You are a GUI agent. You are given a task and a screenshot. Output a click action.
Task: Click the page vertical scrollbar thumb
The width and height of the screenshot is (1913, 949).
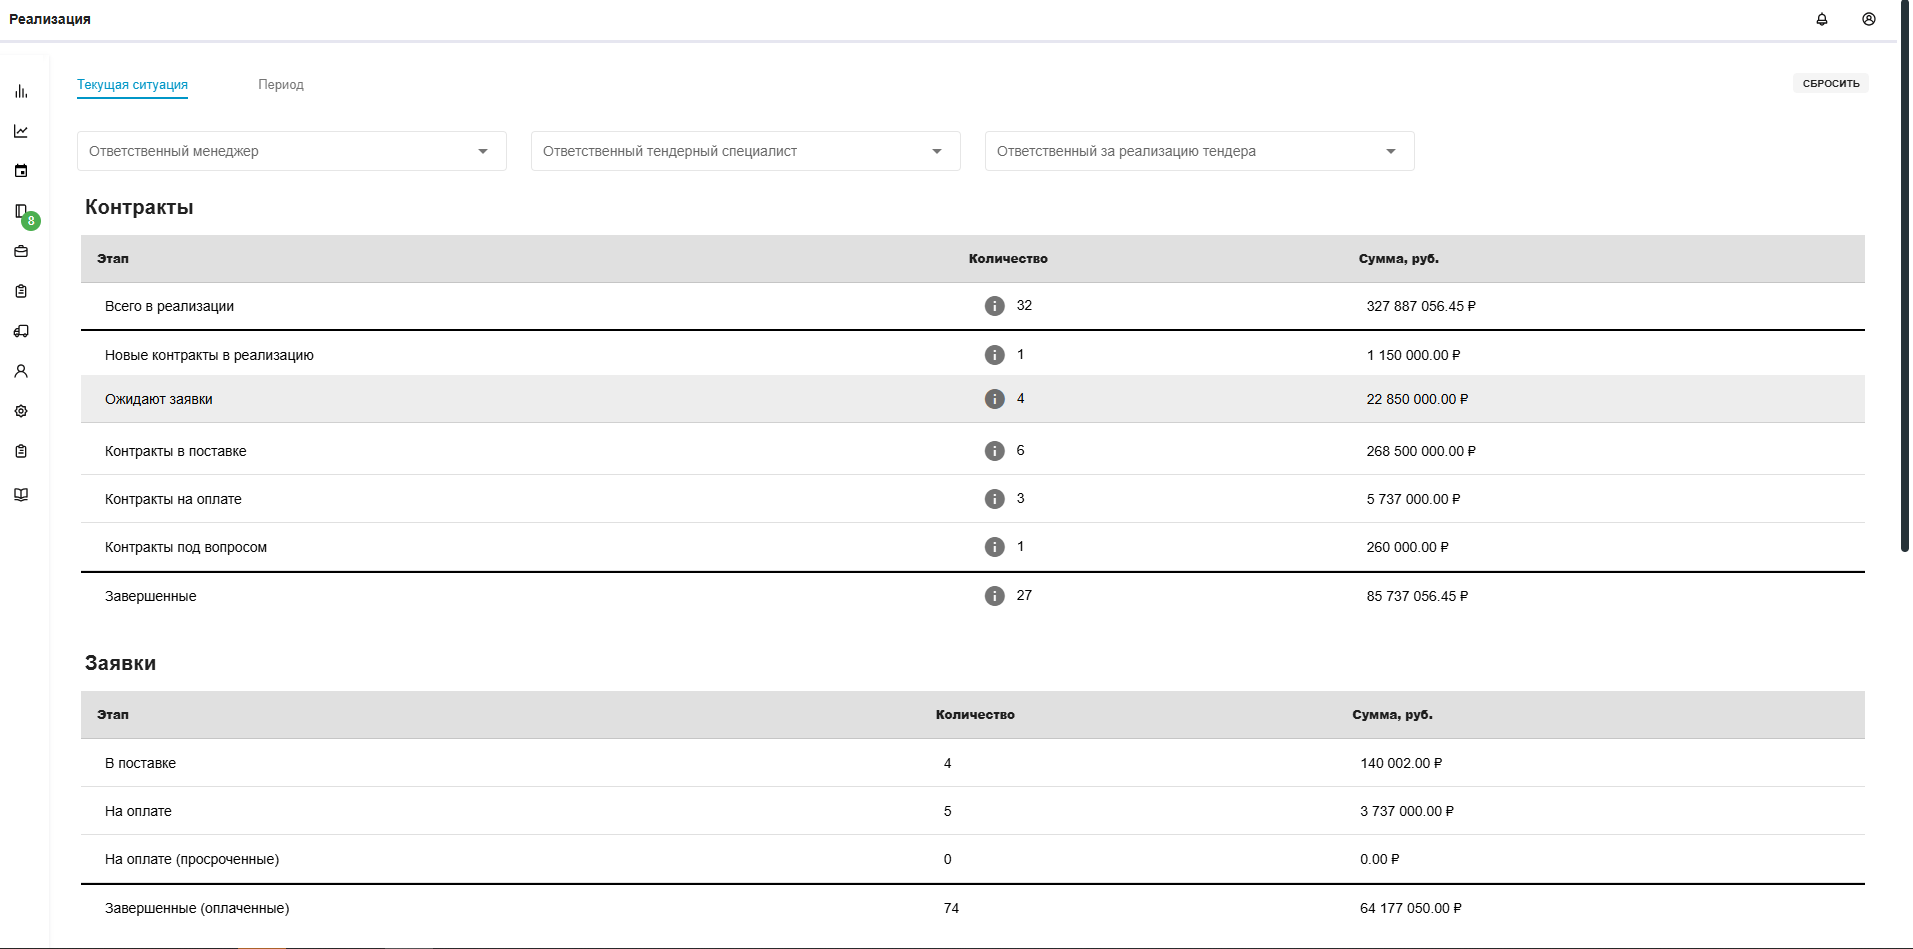(1904, 275)
